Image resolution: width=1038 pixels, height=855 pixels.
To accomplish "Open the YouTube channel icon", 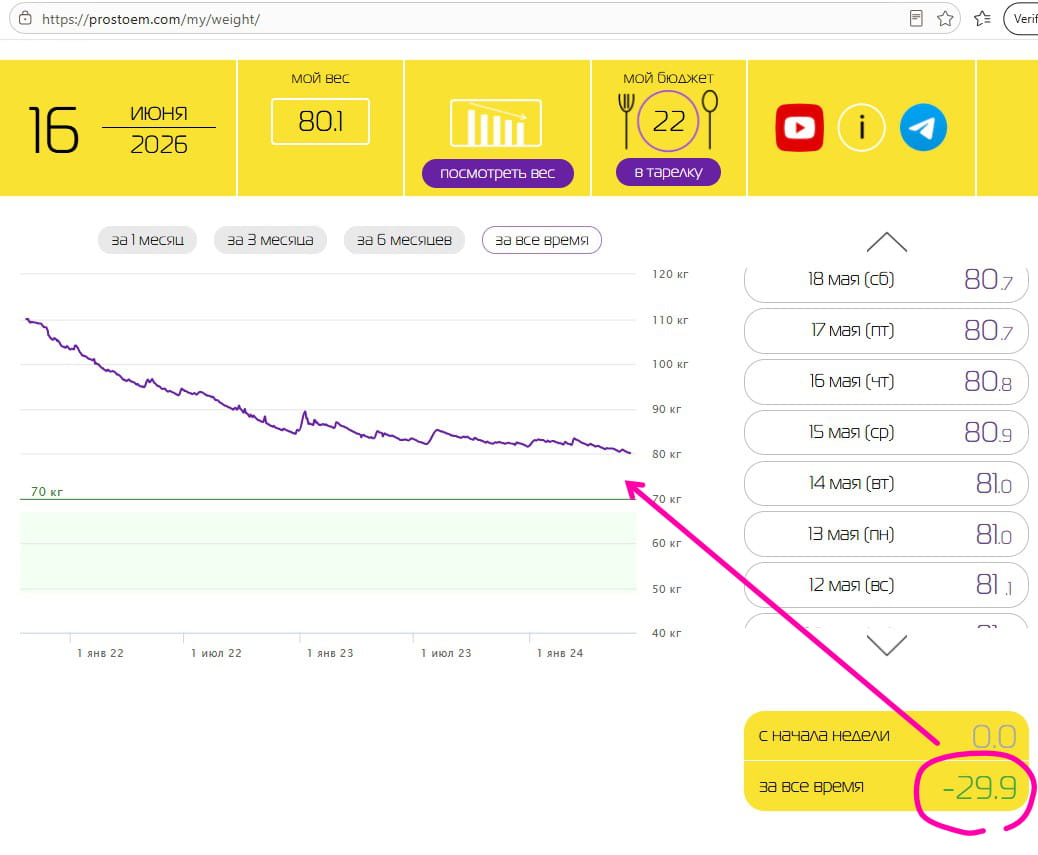I will 799,128.
